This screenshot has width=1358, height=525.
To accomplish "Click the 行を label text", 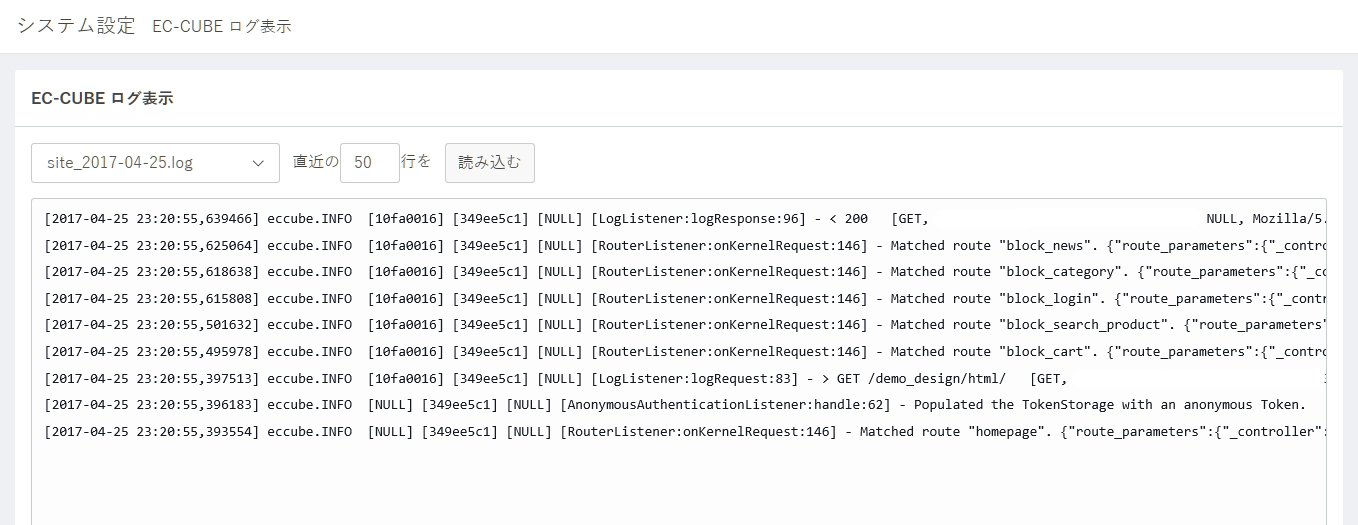I will pyautogui.click(x=416, y=161).
